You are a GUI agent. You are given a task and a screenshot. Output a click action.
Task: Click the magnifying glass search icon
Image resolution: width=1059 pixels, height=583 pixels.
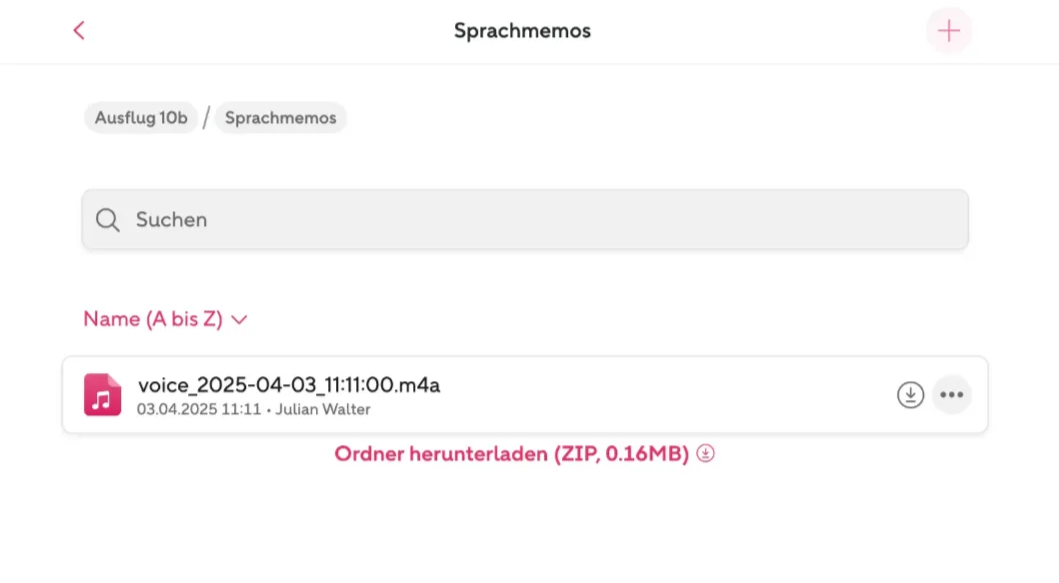(x=107, y=220)
